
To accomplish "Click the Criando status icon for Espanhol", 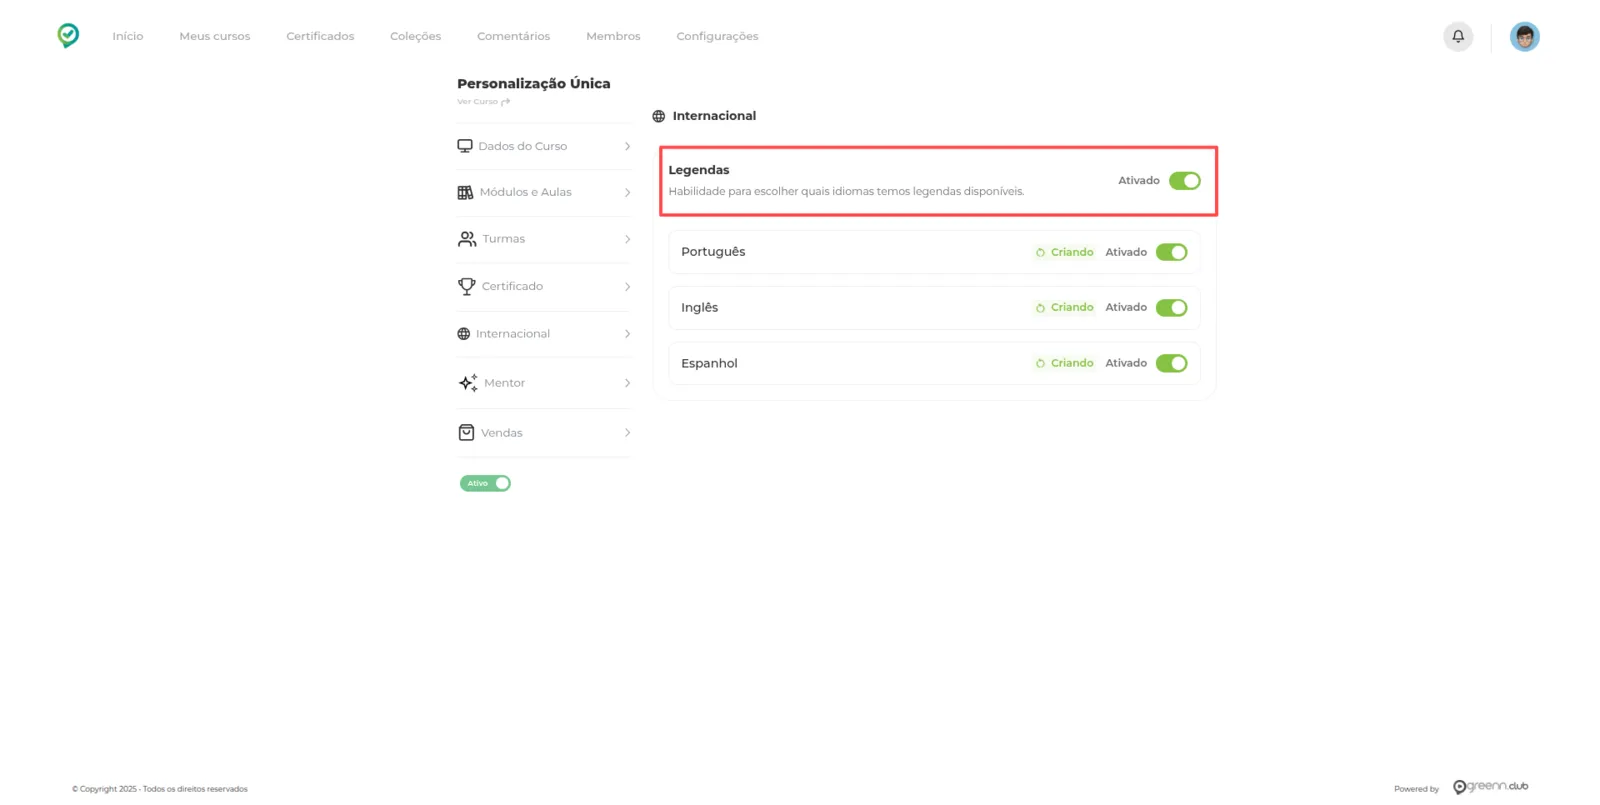I will [x=1040, y=364].
